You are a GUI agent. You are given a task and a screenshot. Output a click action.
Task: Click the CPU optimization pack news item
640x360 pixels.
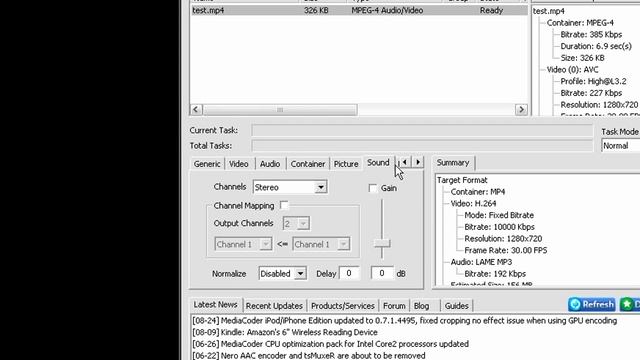[x=330, y=344]
